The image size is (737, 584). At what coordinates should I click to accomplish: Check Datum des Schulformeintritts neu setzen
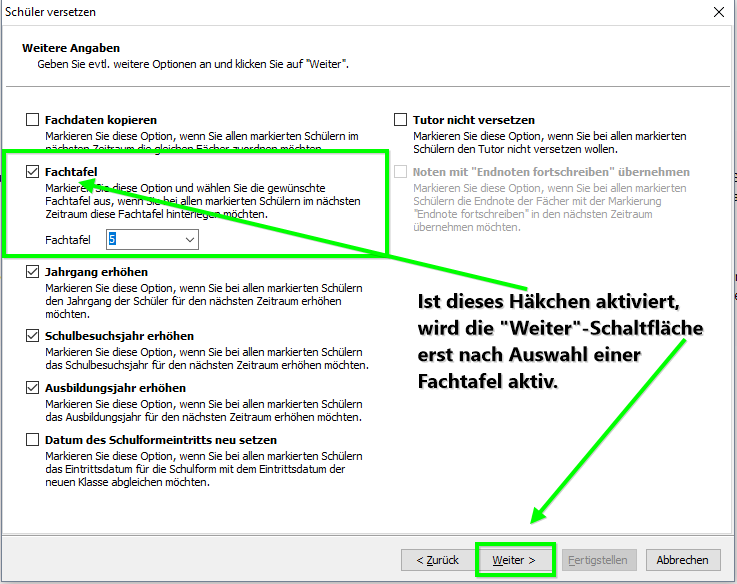click(x=32, y=440)
